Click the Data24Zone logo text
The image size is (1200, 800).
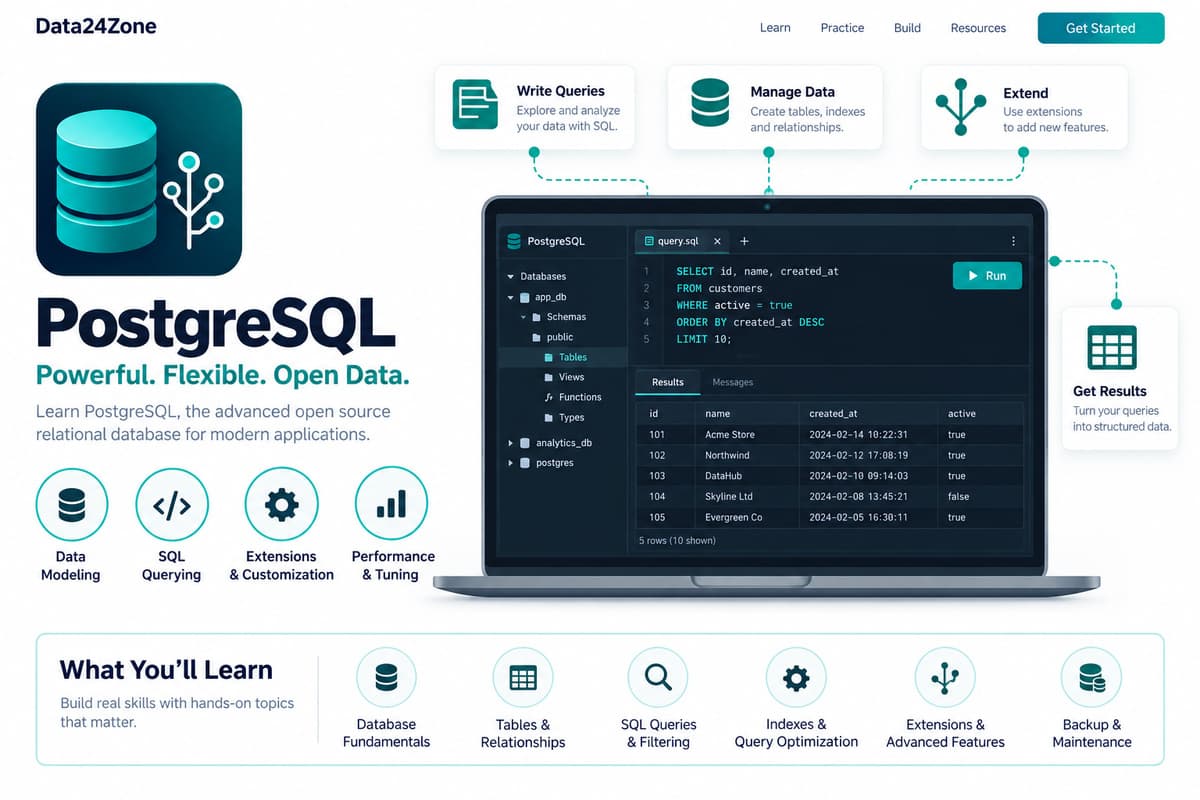click(96, 26)
